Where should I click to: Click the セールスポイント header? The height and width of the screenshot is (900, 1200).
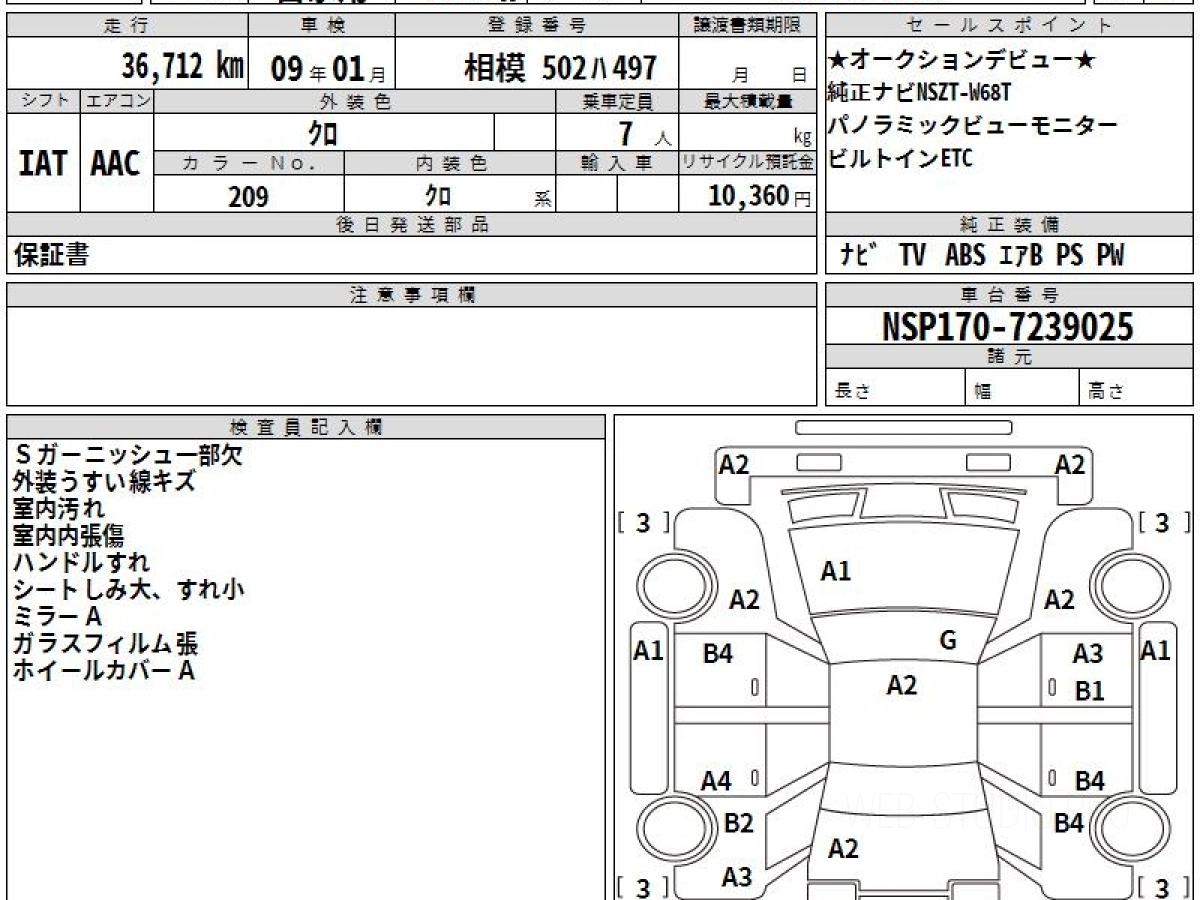coord(1009,26)
